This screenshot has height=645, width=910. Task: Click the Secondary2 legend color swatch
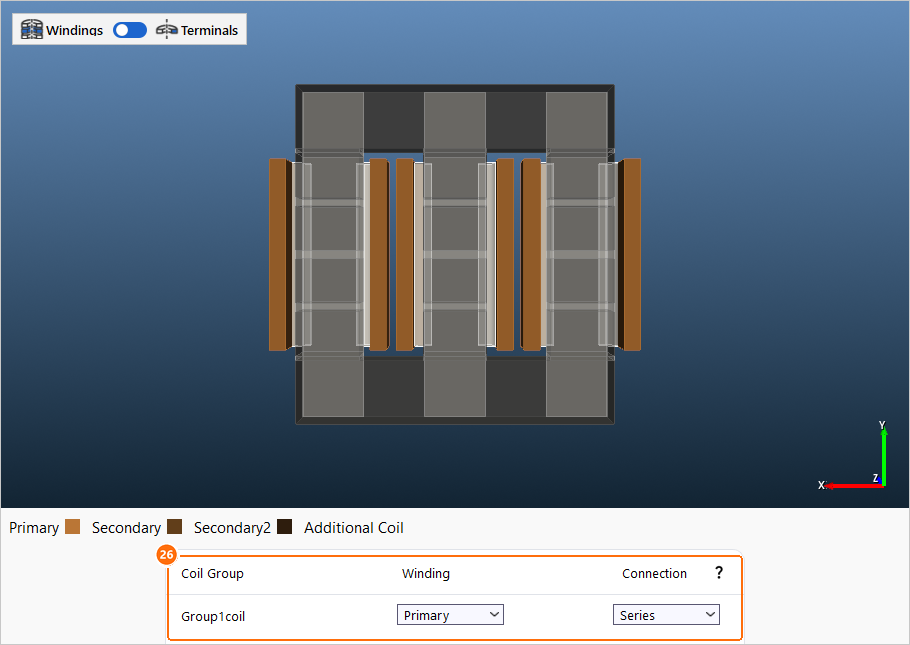point(284,527)
